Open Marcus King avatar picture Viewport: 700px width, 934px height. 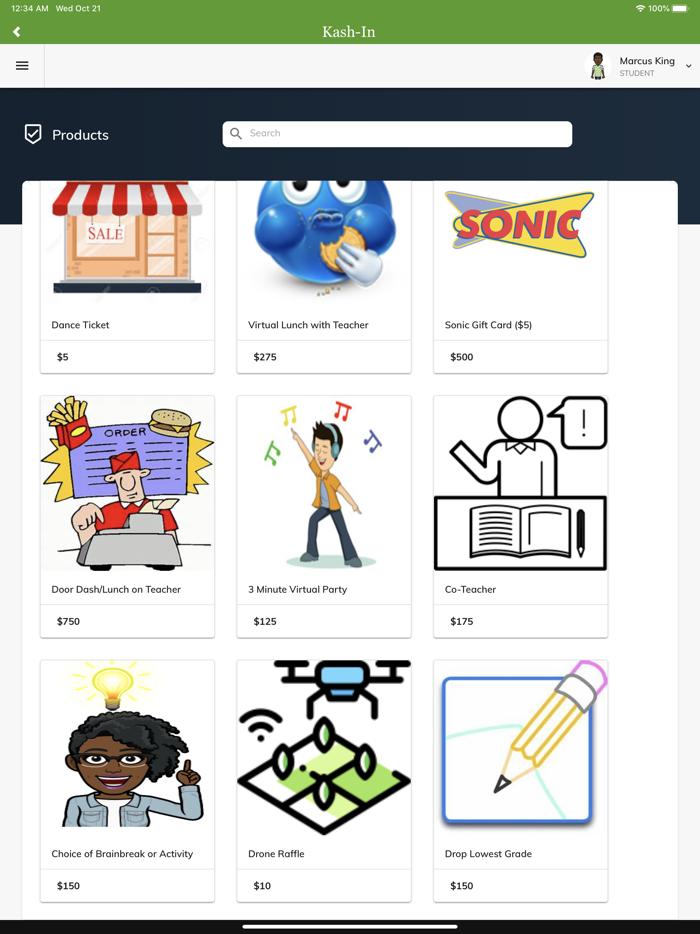click(x=598, y=66)
